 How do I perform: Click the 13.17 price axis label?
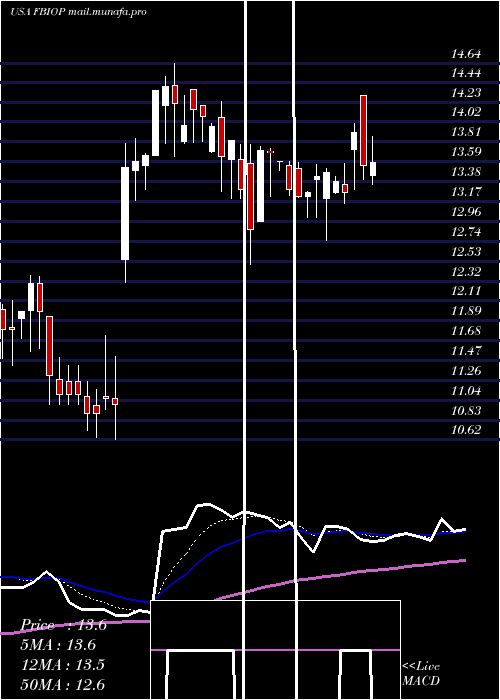[x=466, y=192]
